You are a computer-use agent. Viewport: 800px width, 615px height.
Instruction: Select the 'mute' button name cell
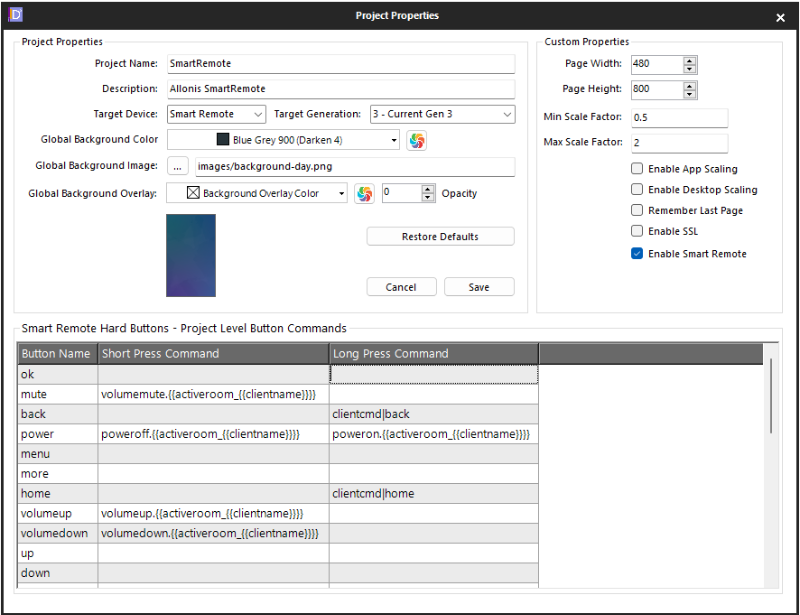58,395
